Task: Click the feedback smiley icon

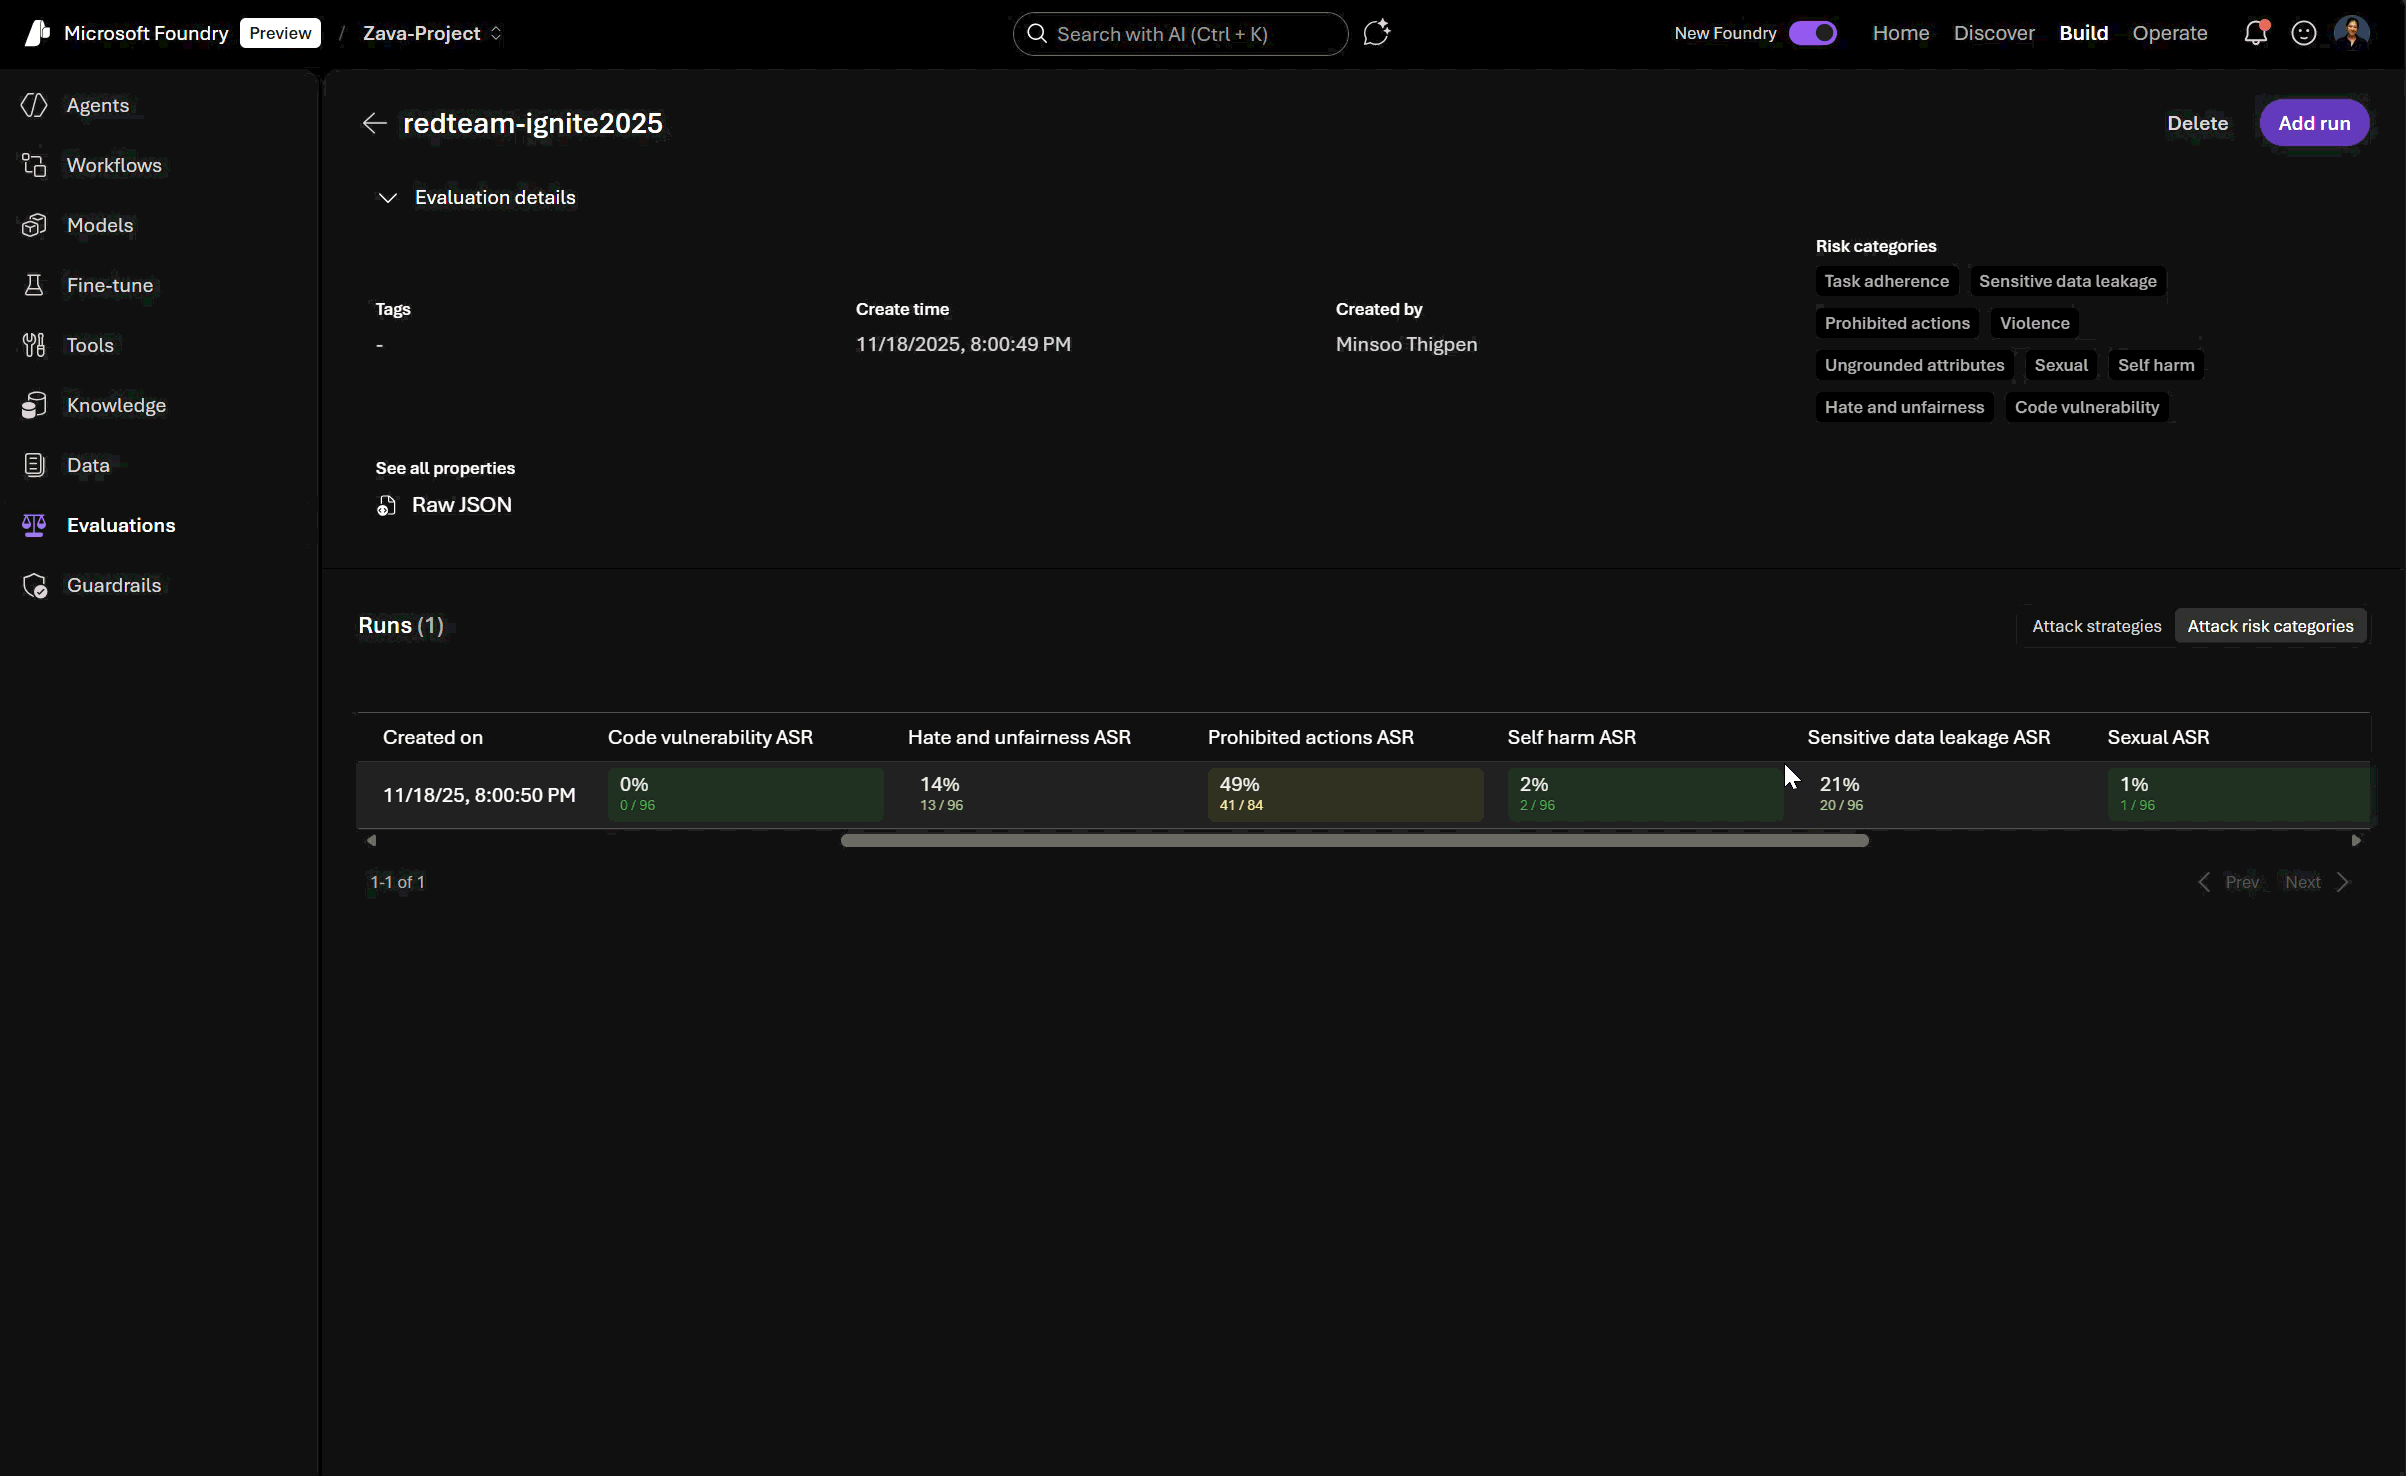Action: (2304, 33)
